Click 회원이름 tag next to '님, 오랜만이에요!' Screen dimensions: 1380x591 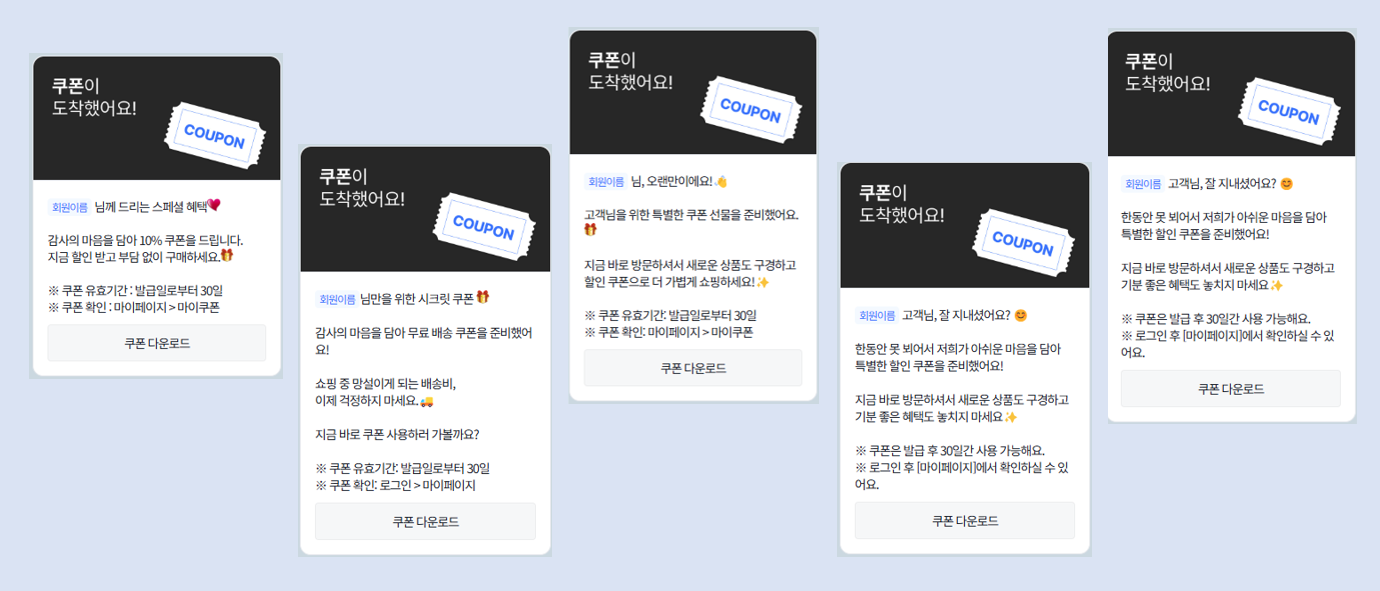point(606,182)
